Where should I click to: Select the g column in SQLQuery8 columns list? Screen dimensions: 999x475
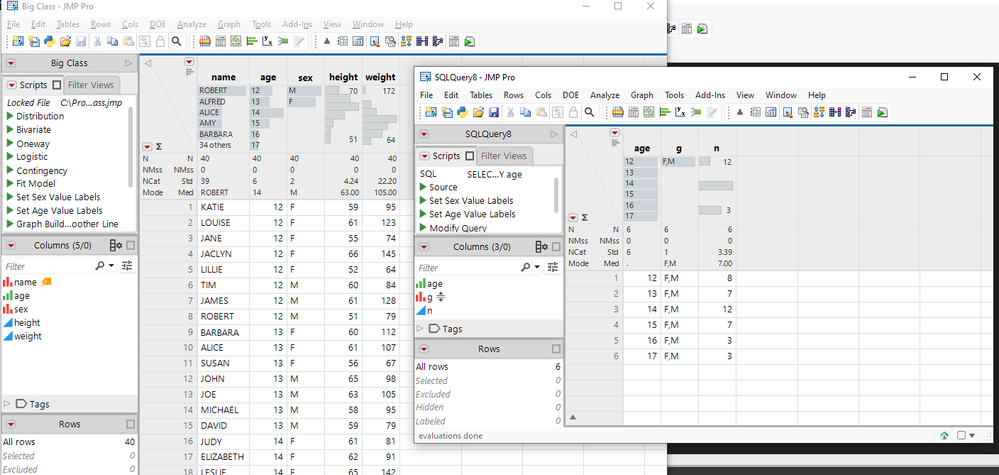(430, 297)
